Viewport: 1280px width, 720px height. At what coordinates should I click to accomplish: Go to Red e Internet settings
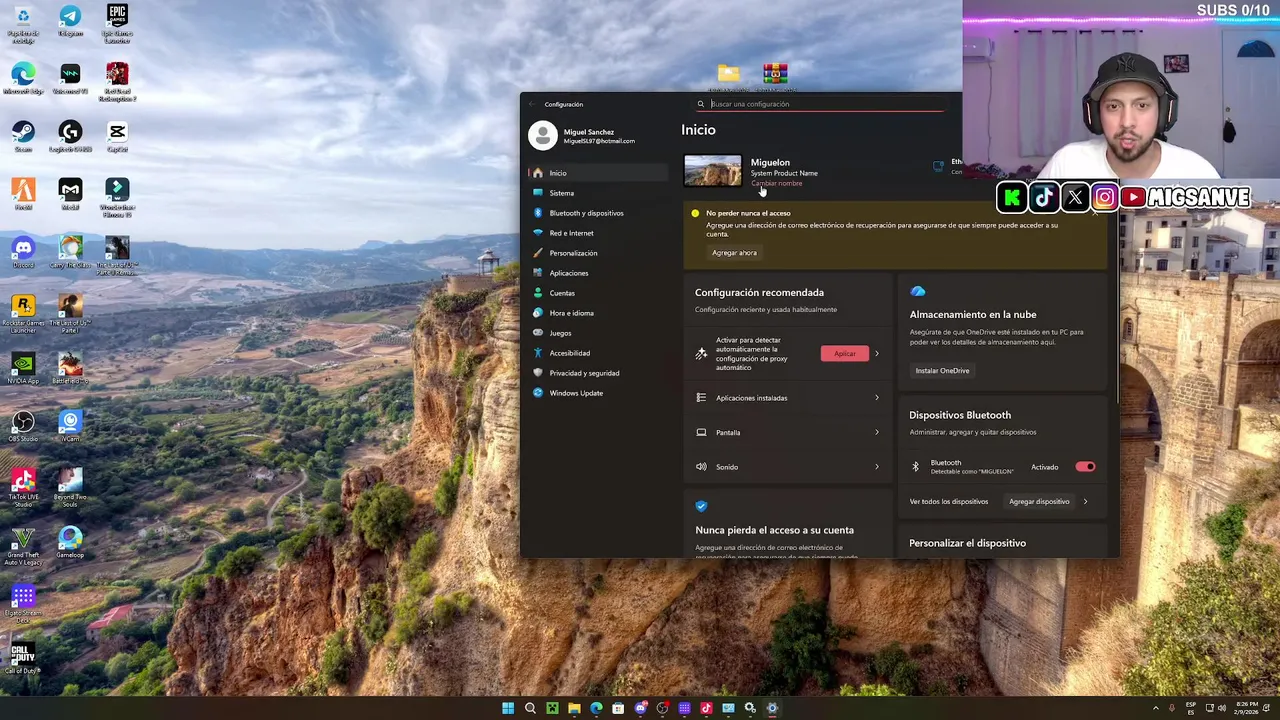[x=597, y=233]
